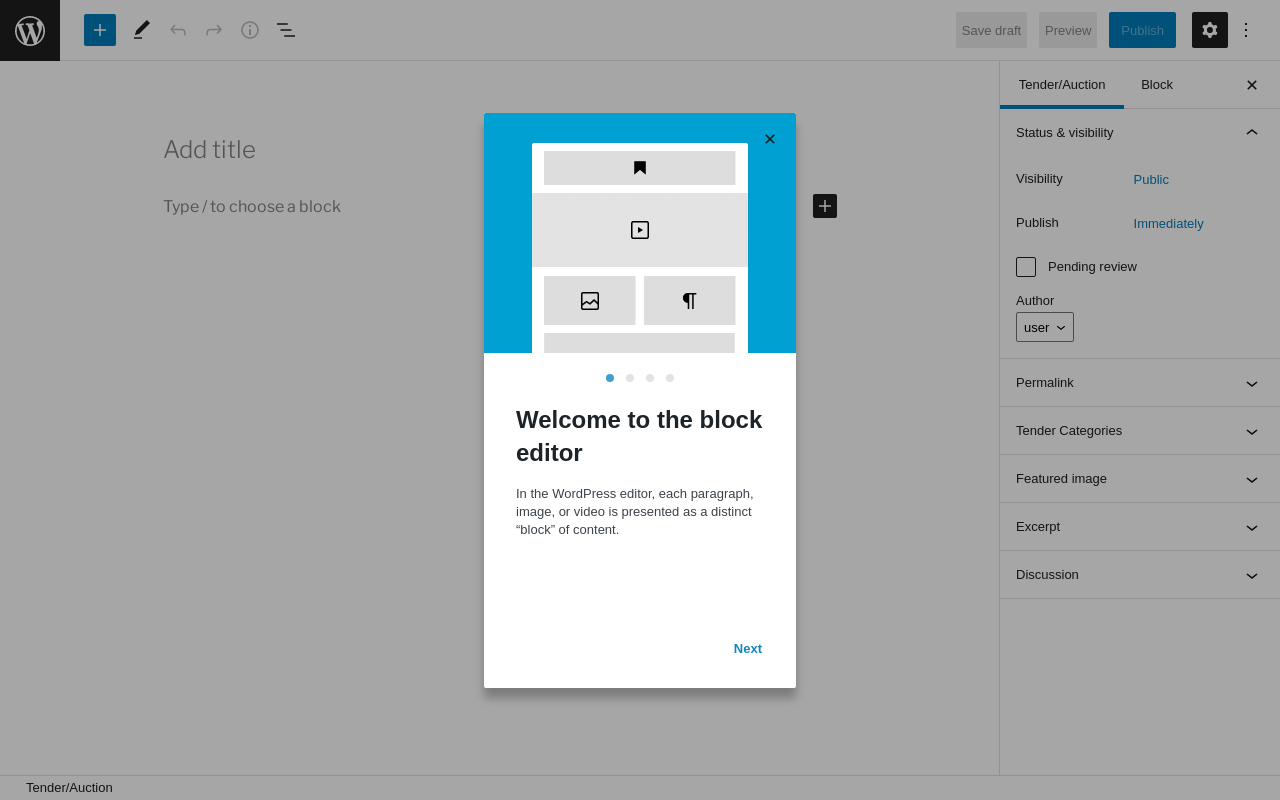
Task: Go to second welcome guide page dot
Action: pyautogui.click(x=630, y=378)
